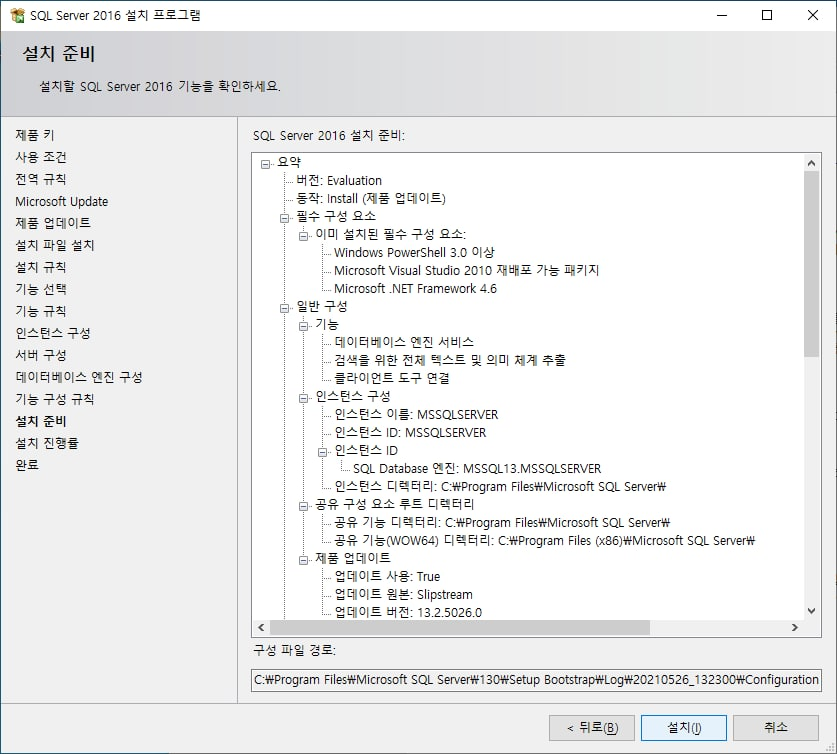Select Microsoft .NET Framework 4.6 row
Viewport: 837px width, 754px height.
coord(415,289)
